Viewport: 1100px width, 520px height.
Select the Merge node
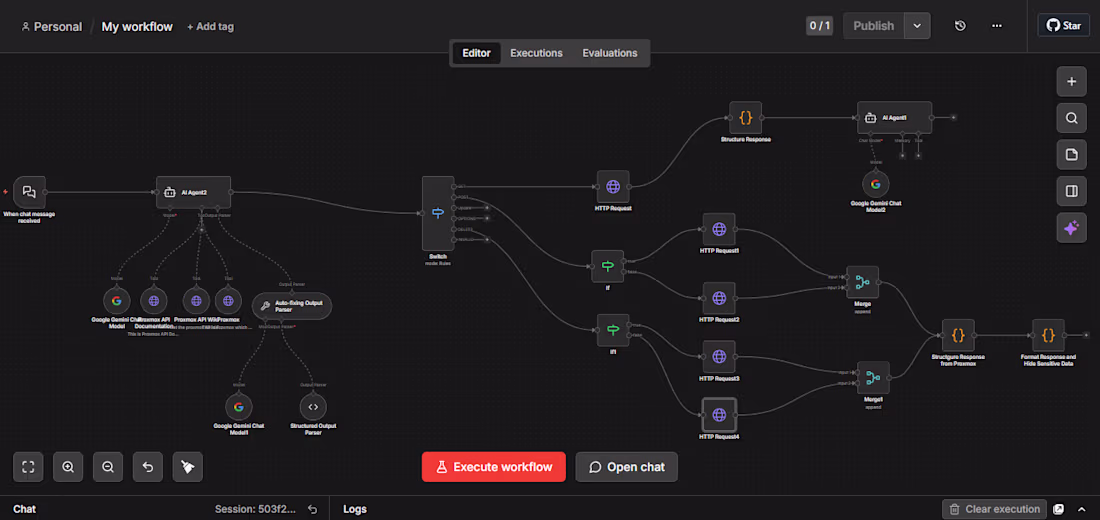pyautogui.click(x=862, y=282)
